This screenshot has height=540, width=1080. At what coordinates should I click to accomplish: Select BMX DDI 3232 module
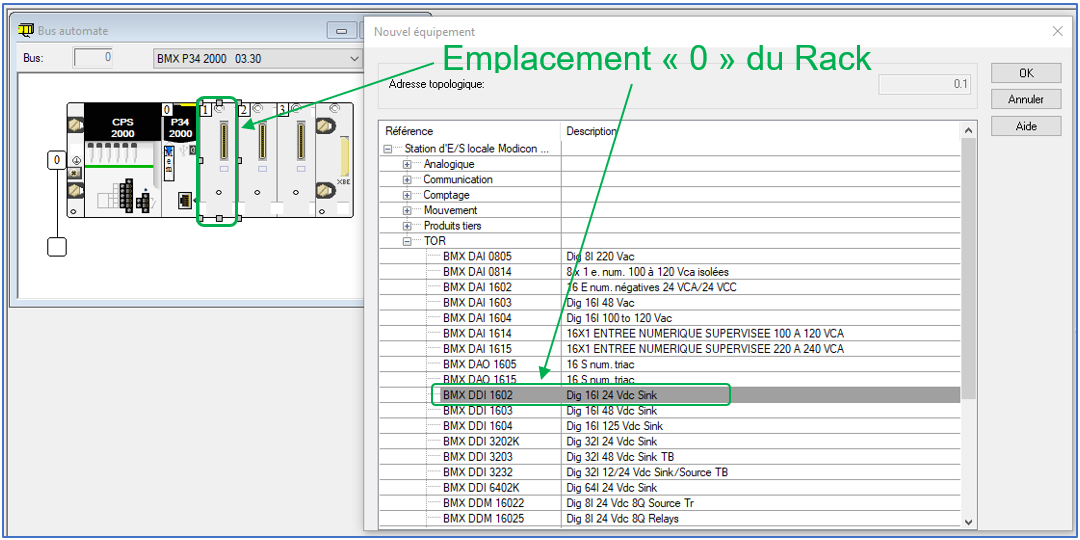(477, 472)
